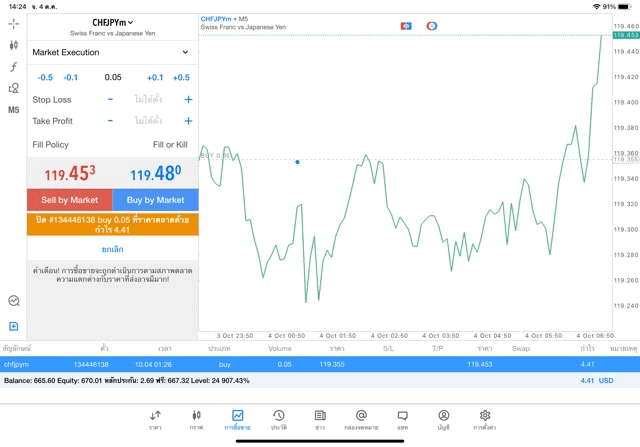Open the indicators function icon
The width and height of the screenshot is (640, 447).
(13, 67)
